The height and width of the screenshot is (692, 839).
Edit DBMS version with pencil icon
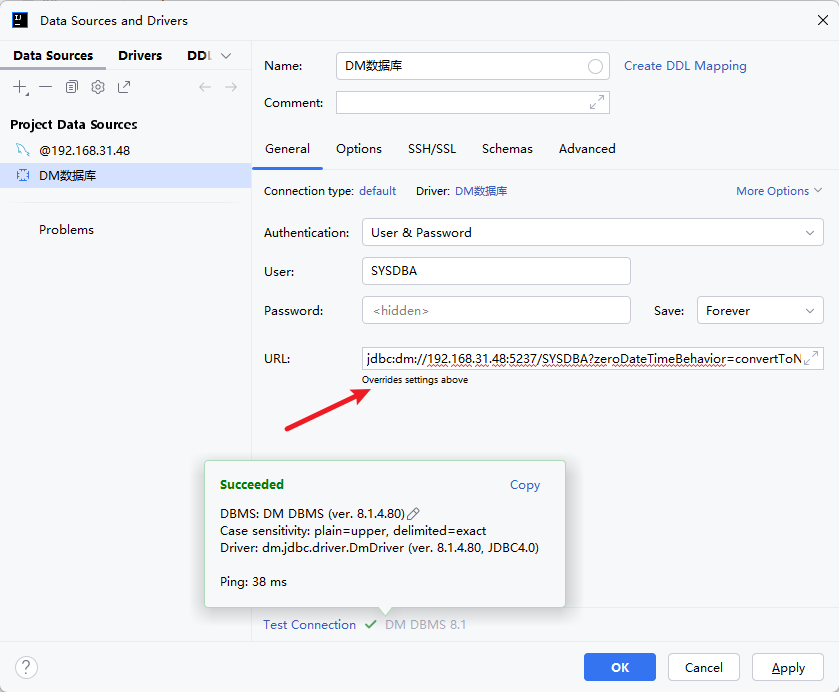413,514
